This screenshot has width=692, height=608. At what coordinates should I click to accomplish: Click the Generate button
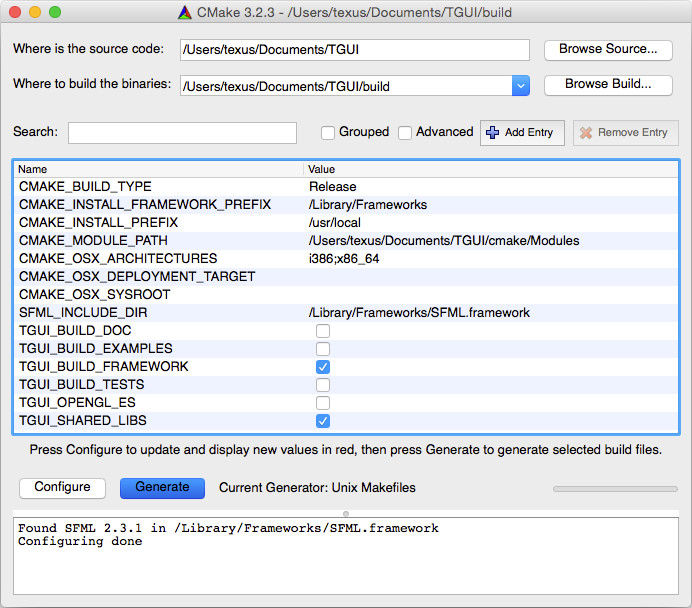162,488
